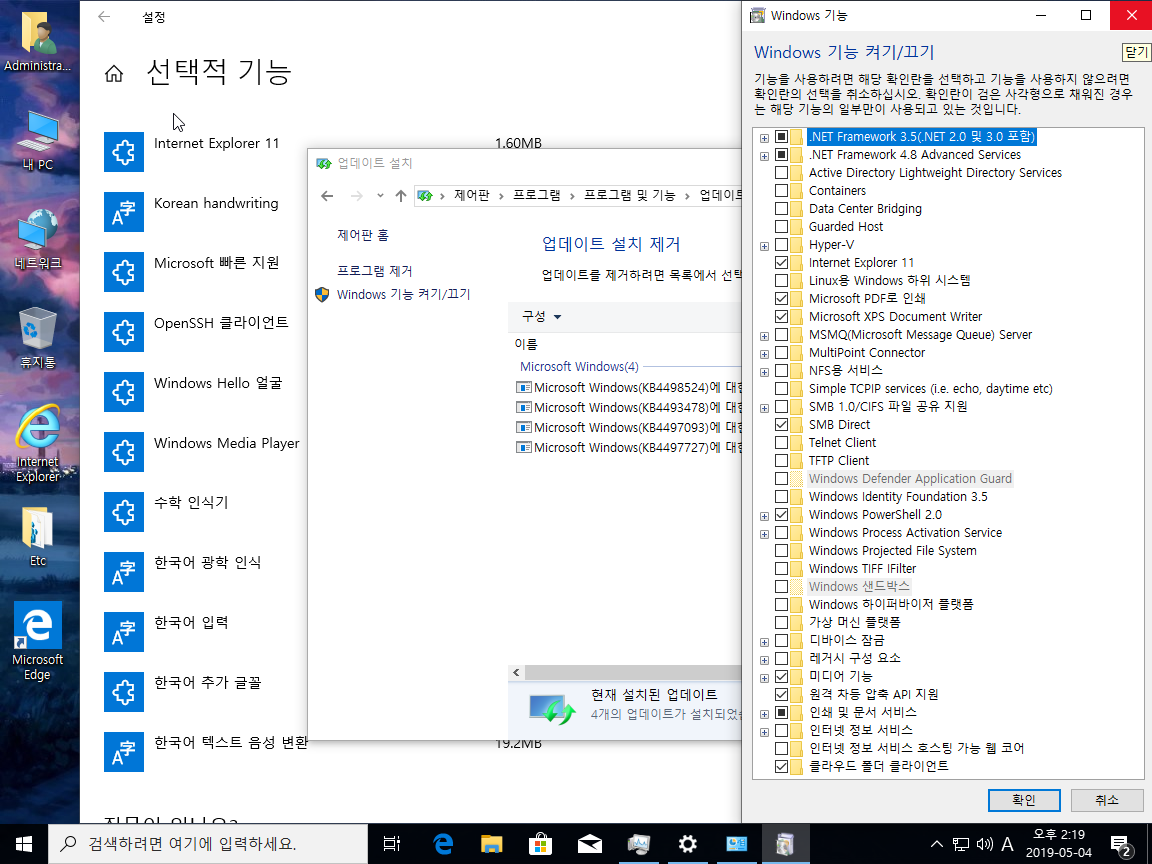This screenshot has height=864, width=1152.
Task: Enable Linux용 Windows 하위 시스템 checkbox
Action: pyautogui.click(x=782, y=281)
